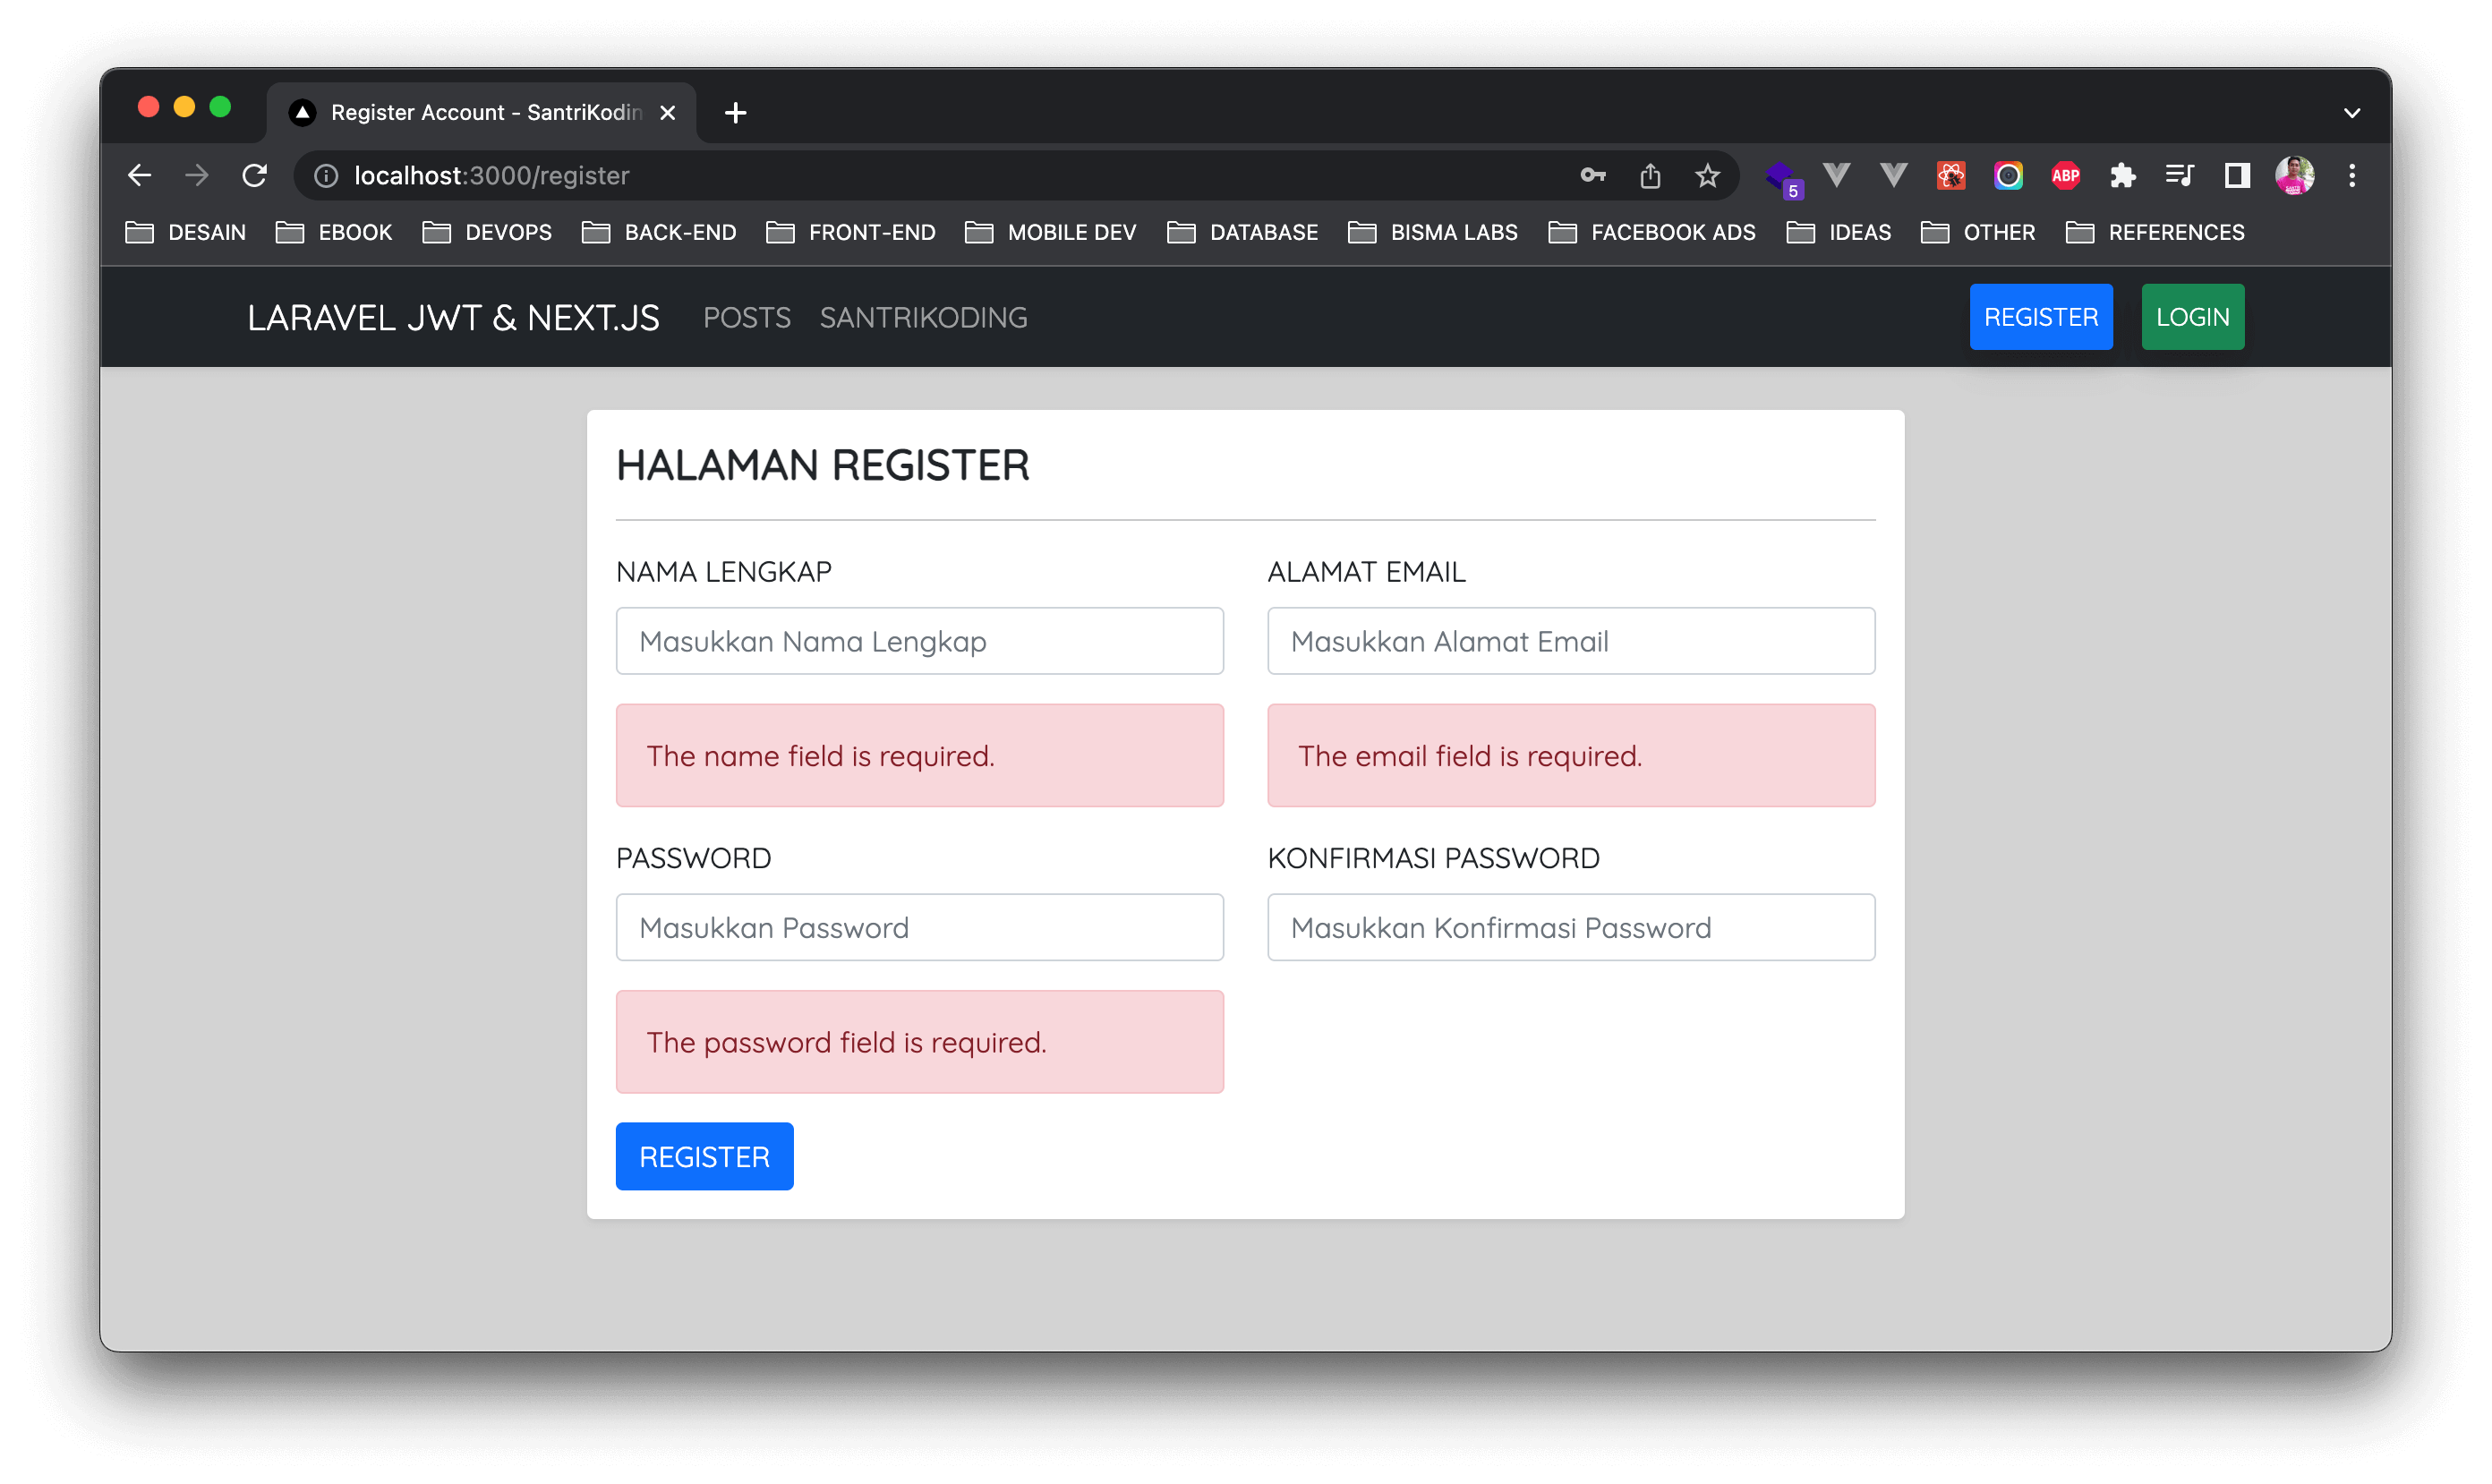
Task: Click the share page icon
Action: (1650, 176)
